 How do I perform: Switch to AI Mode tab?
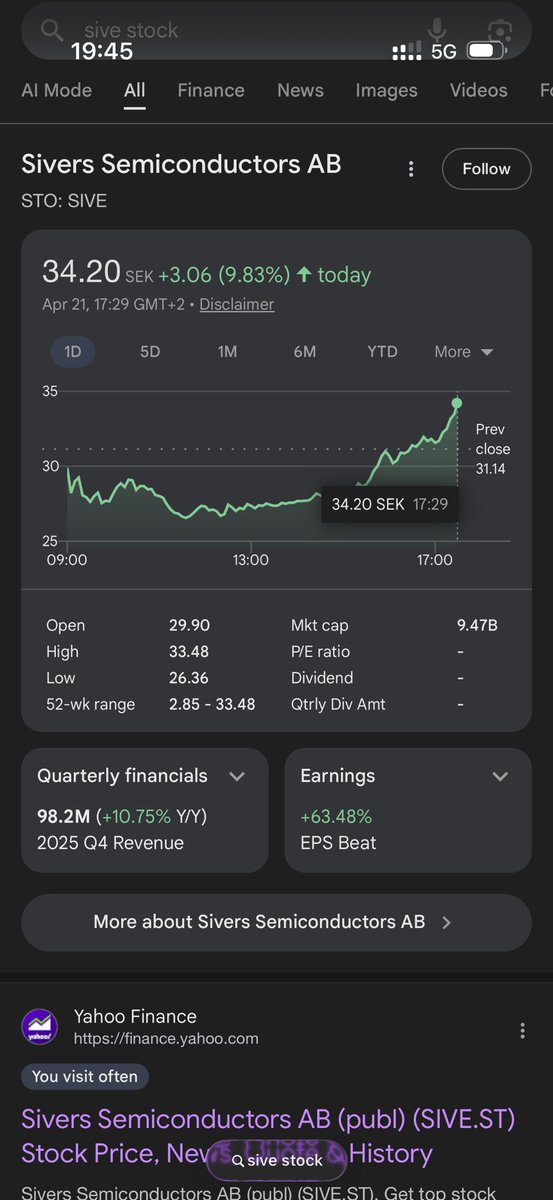click(57, 90)
